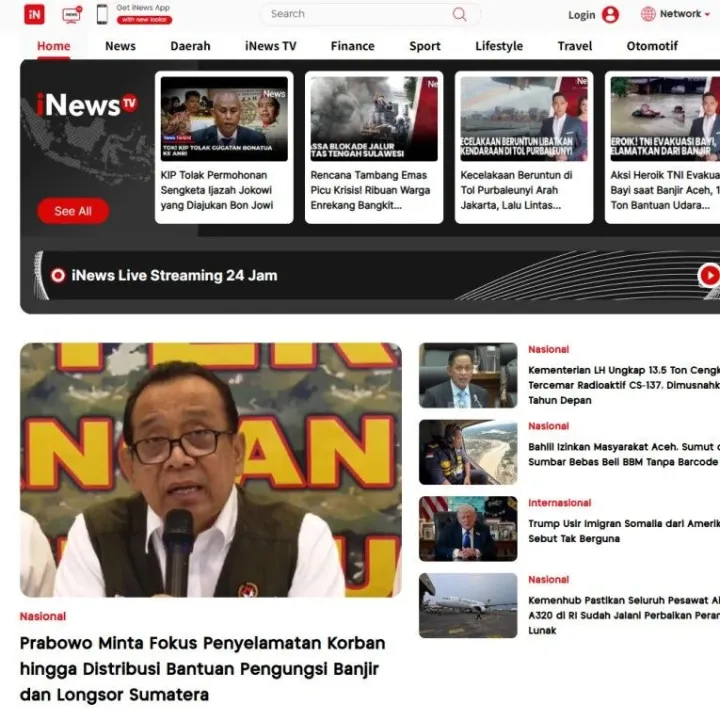Go to the Daerah tab
The width and height of the screenshot is (720, 720).
point(190,46)
